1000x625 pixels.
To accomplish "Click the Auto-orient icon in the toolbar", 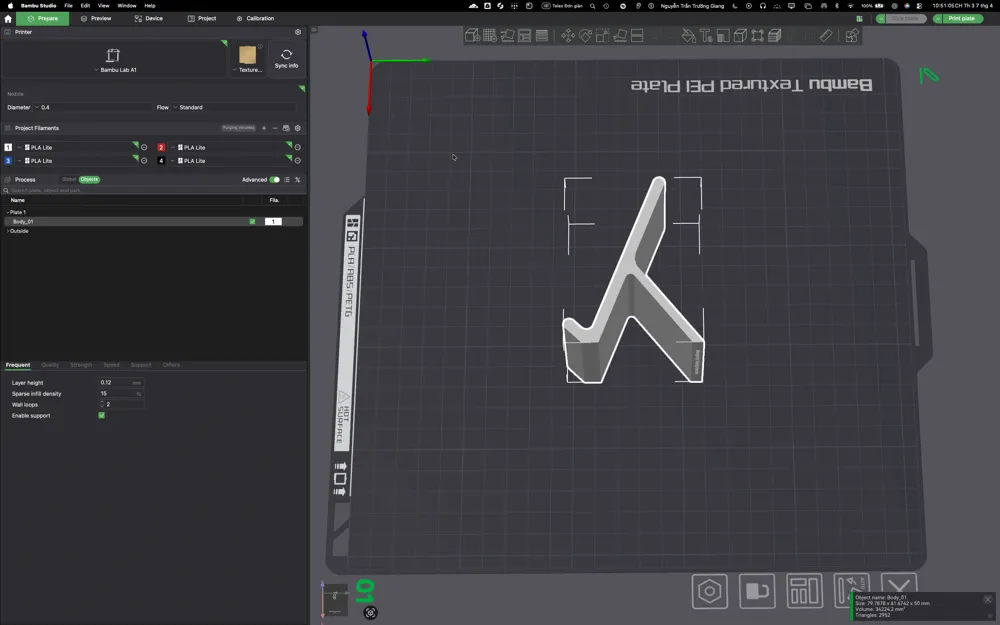I will [508, 35].
